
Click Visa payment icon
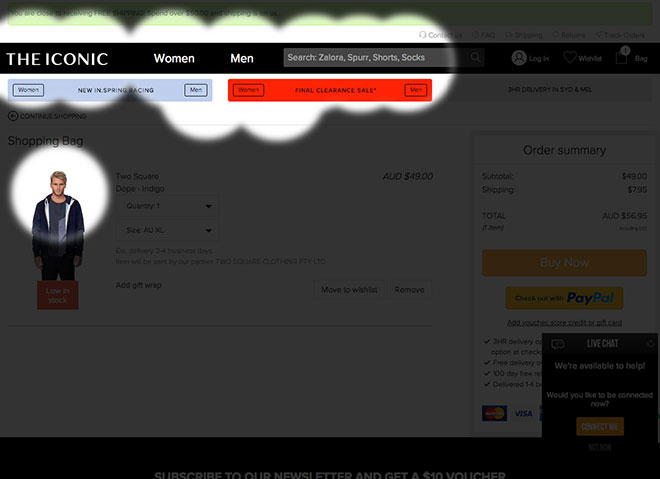click(x=523, y=413)
